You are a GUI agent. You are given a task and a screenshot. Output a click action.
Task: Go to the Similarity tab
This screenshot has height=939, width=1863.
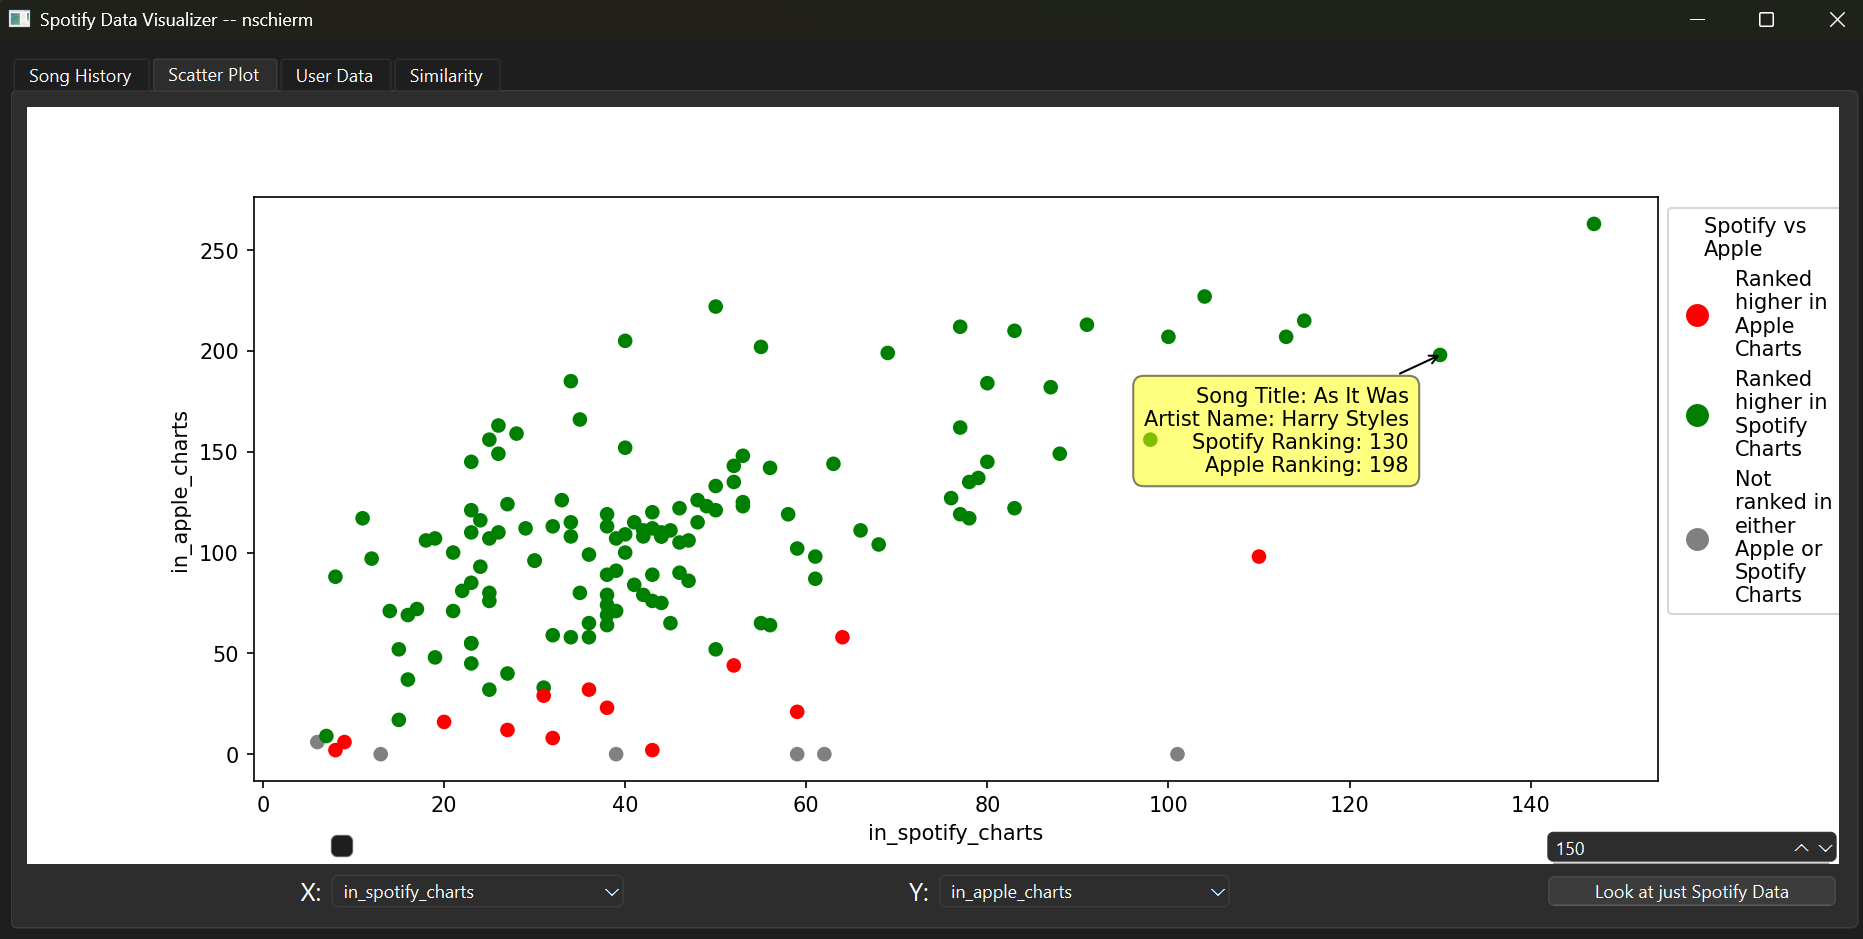446,76
